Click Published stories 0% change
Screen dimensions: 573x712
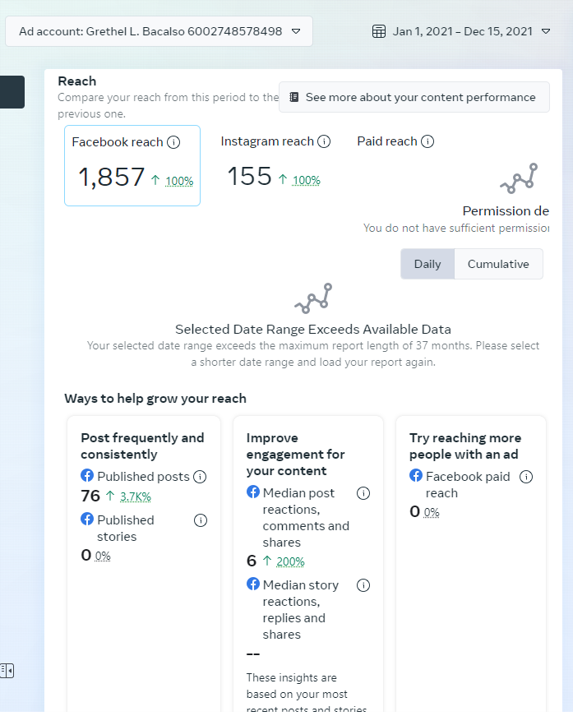pyautogui.click(x=103, y=556)
